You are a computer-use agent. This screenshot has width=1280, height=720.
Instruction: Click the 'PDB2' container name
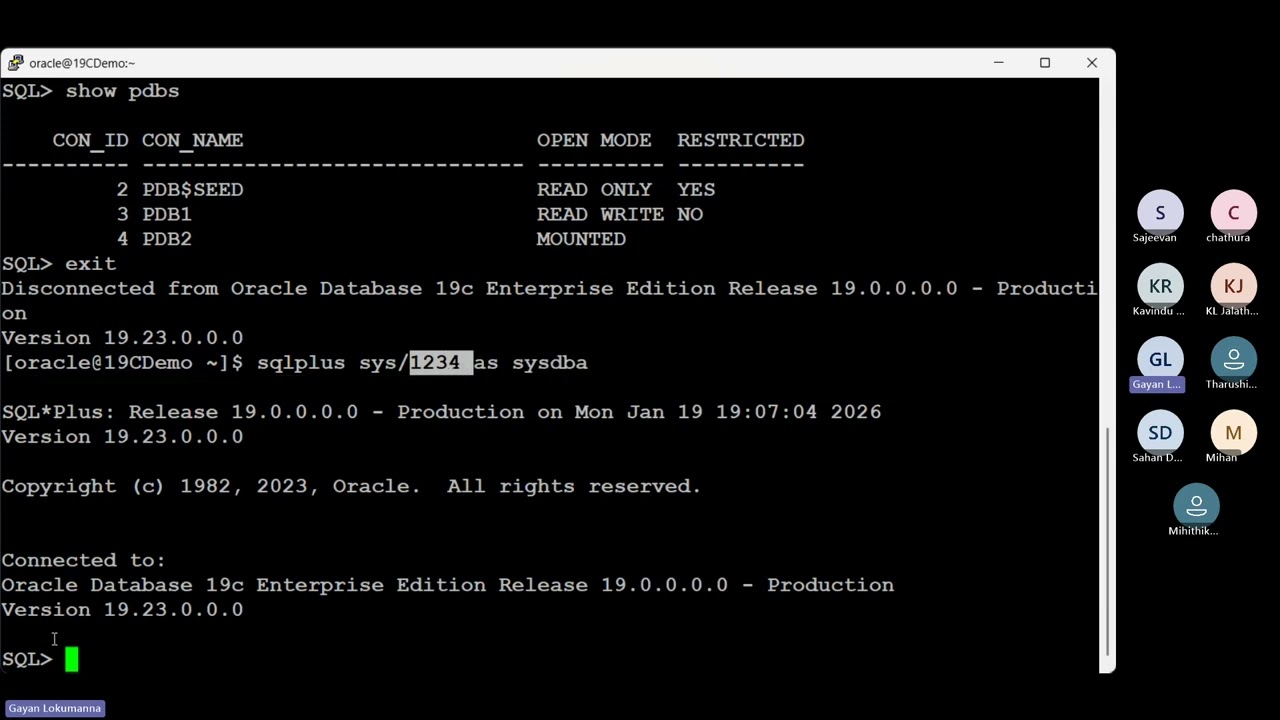pos(166,239)
